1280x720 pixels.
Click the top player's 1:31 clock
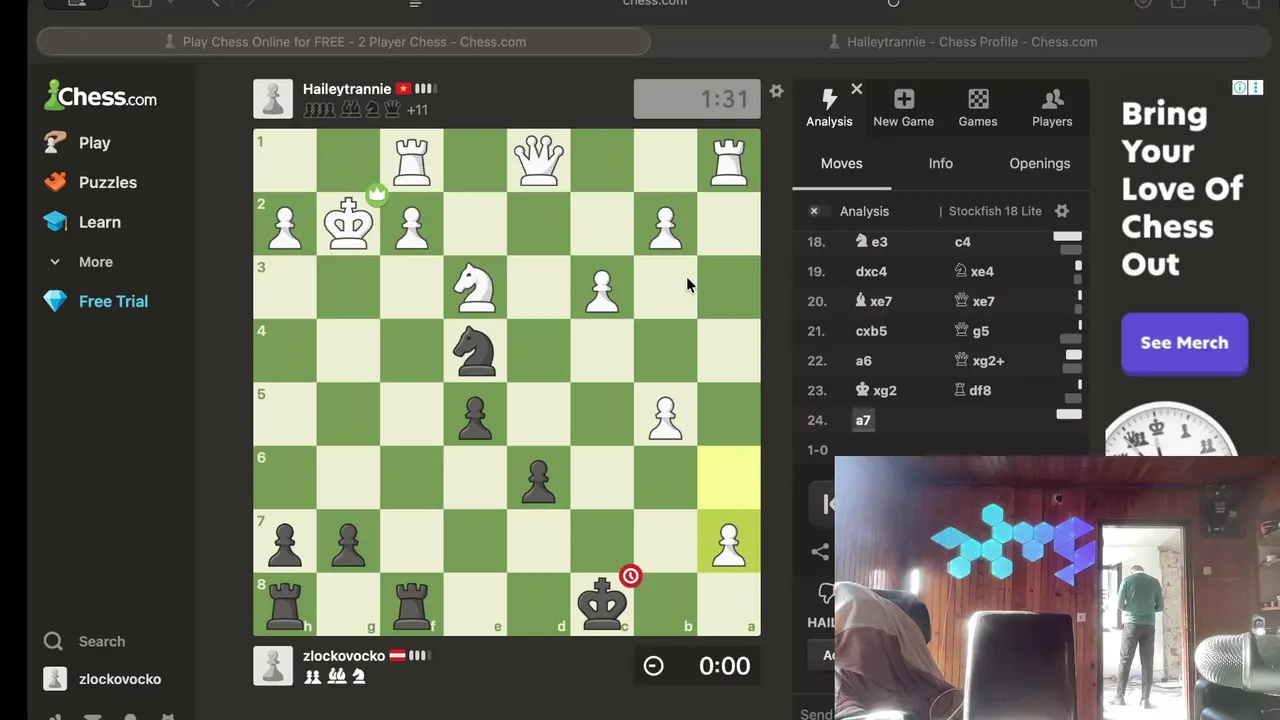[697, 99]
